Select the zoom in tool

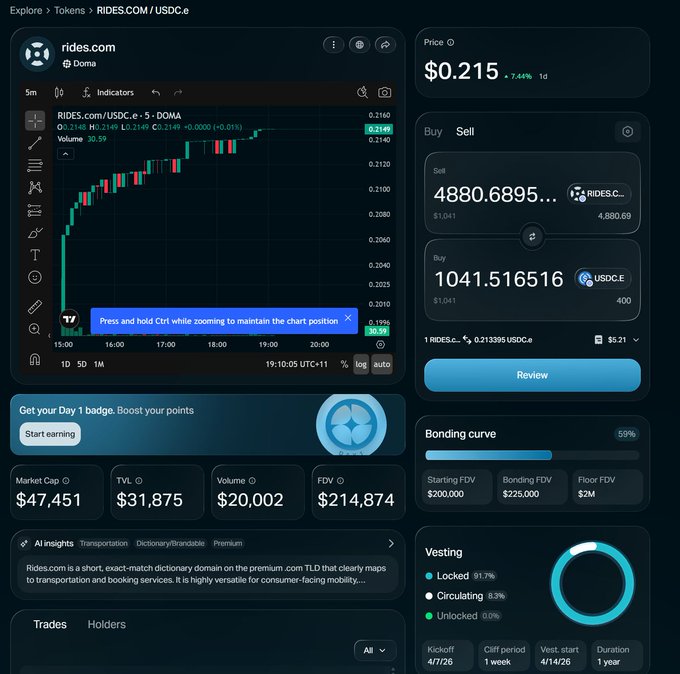(35, 329)
